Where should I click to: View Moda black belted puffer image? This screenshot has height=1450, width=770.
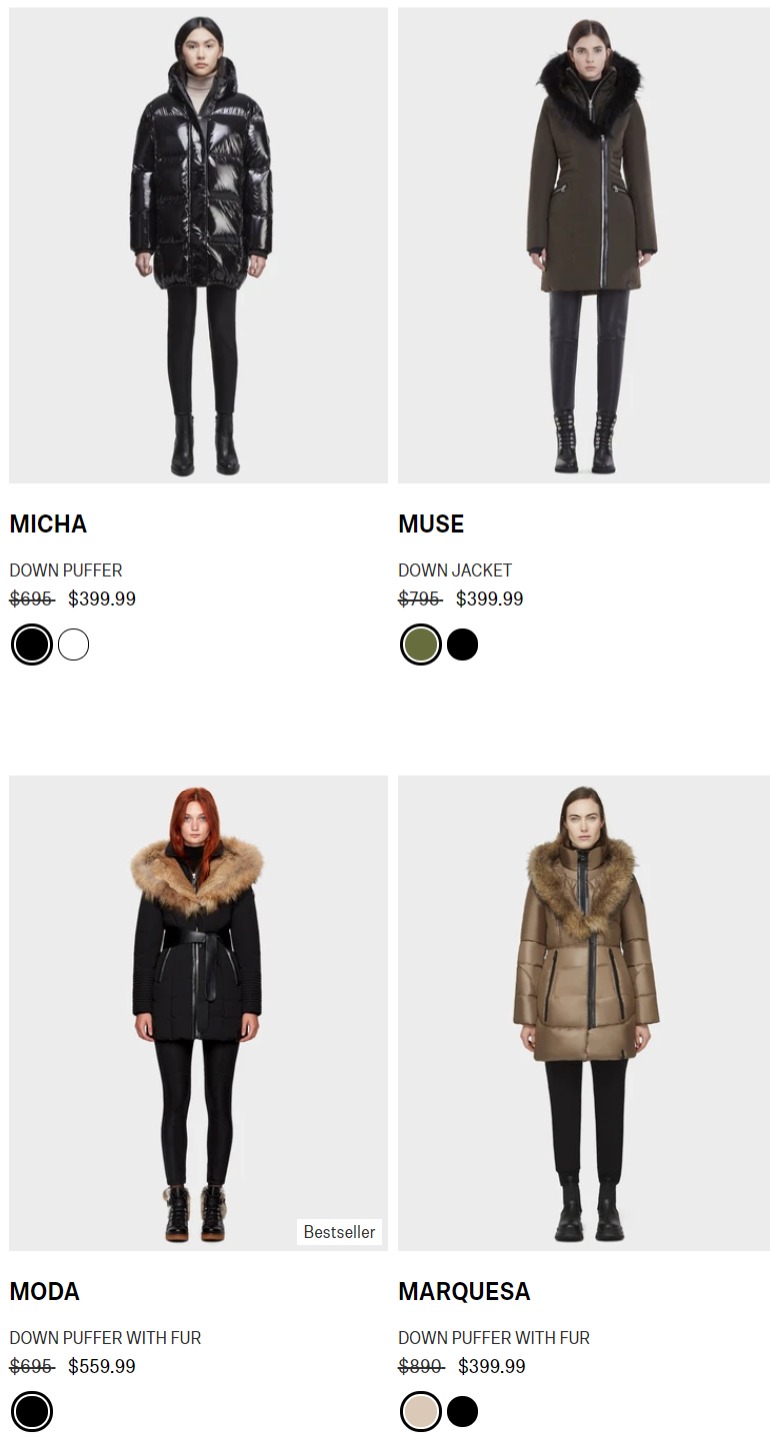coord(198,1013)
